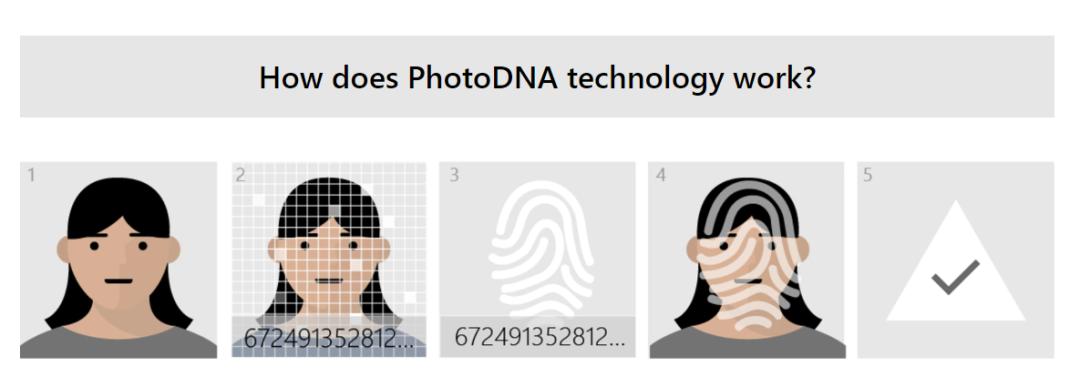This screenshot has height=377, width=1080.
Task: Click the hash number label under step 2
Action: pos(329,338)
